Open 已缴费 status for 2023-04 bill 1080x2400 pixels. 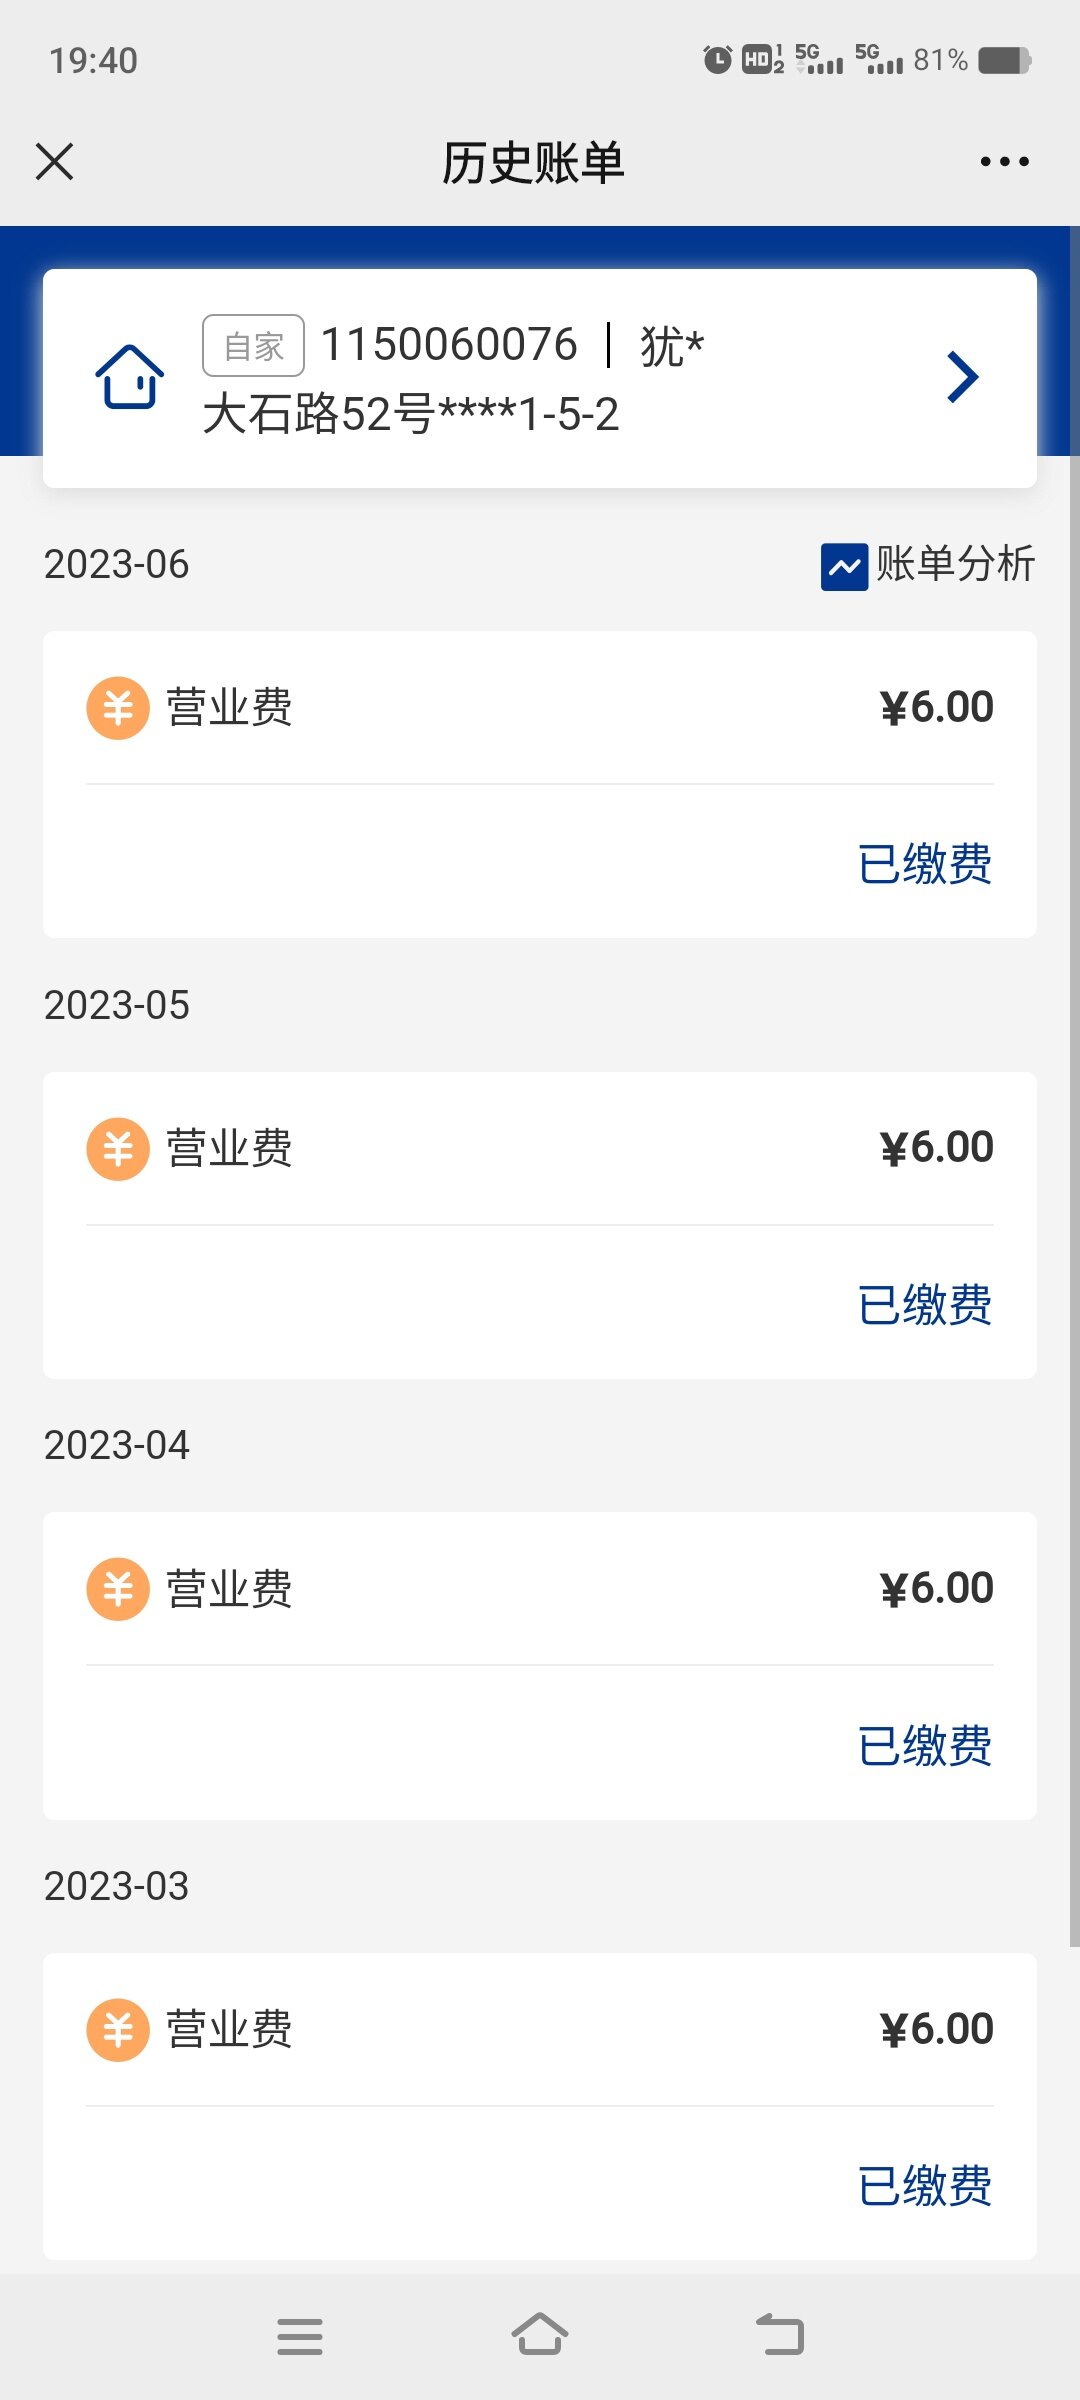tap(925, 1746)
